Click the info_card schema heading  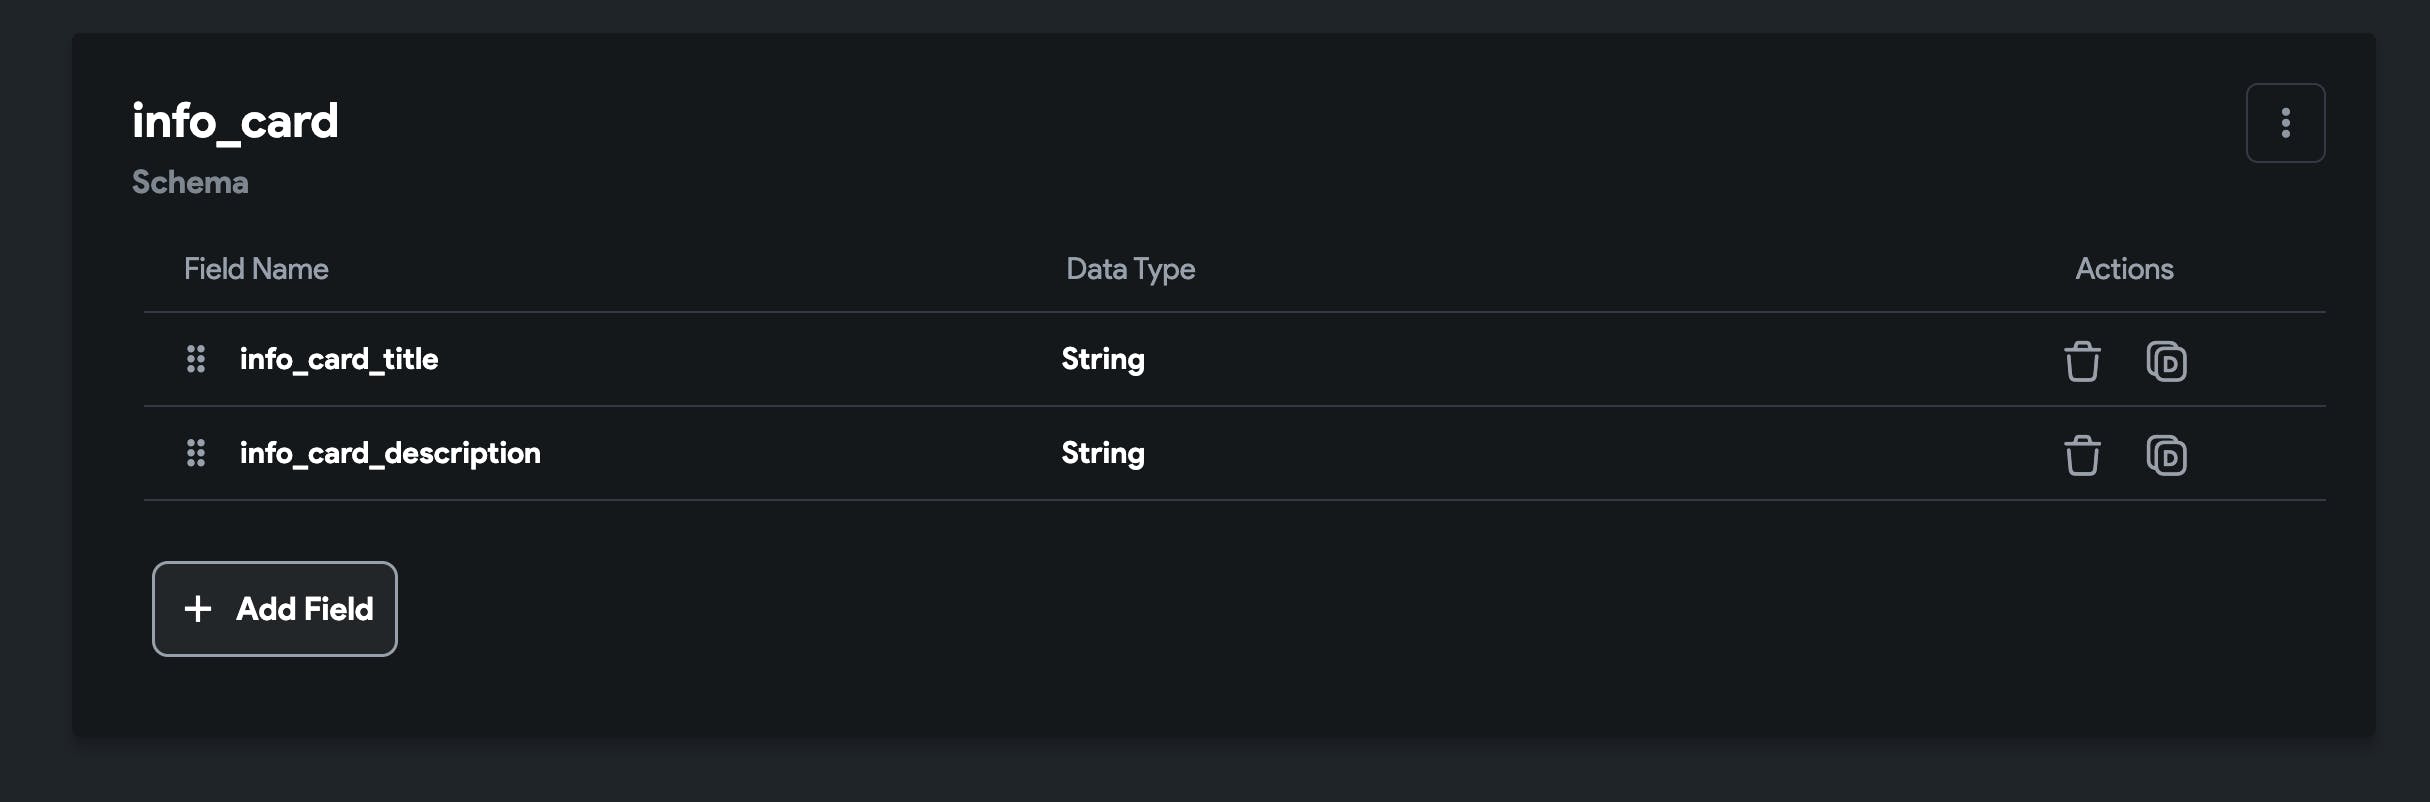pos(235,121)
